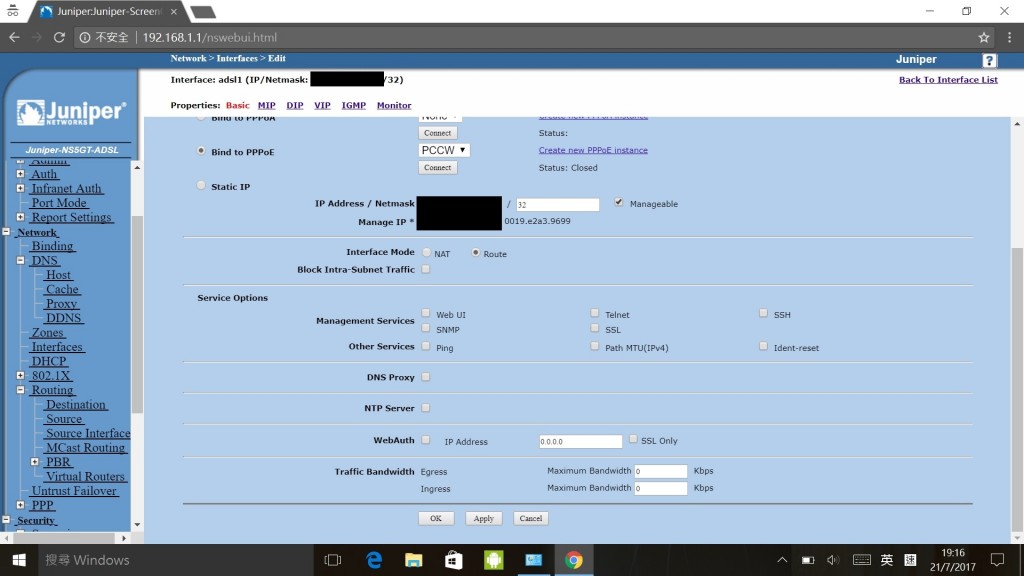Expand the PBR tree node
Image resolution: width=1024 pixels, height=576 pixels.
[x=35, y=462]
